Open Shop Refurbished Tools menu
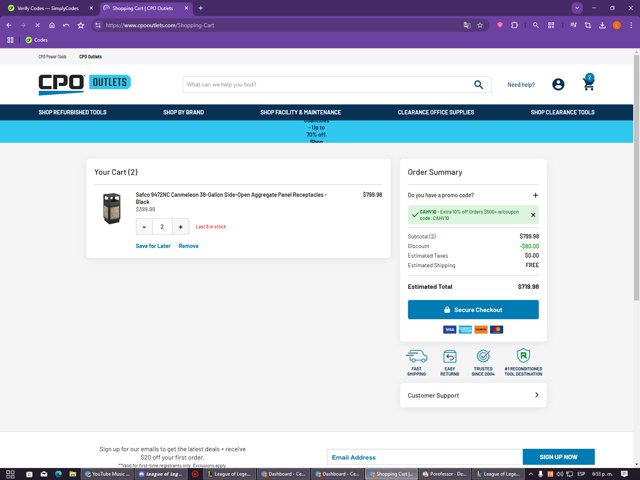The image size is (640, 480). (72, 112)
